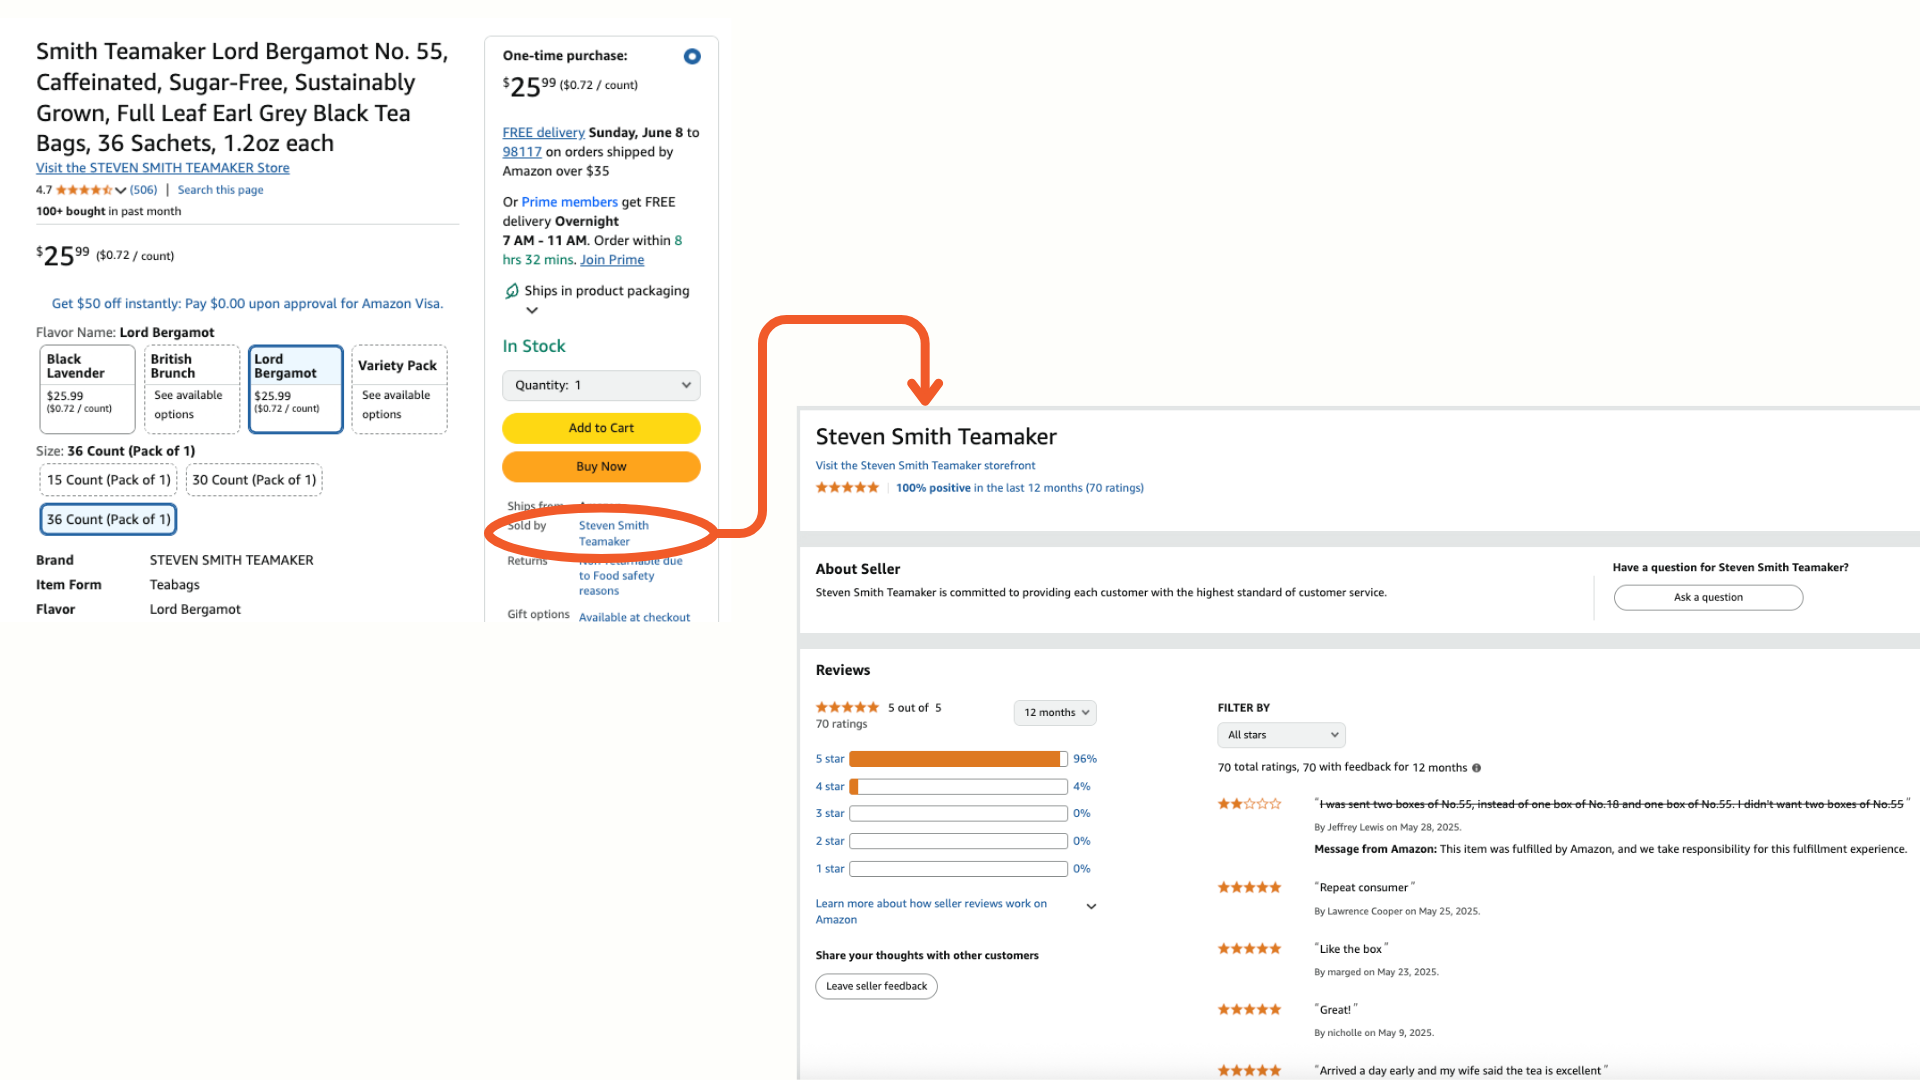Open the star rating breakdown chevron
The width and height of the screenshot is (1920, 1080).
pyautogui.click(x=121, y=190)
